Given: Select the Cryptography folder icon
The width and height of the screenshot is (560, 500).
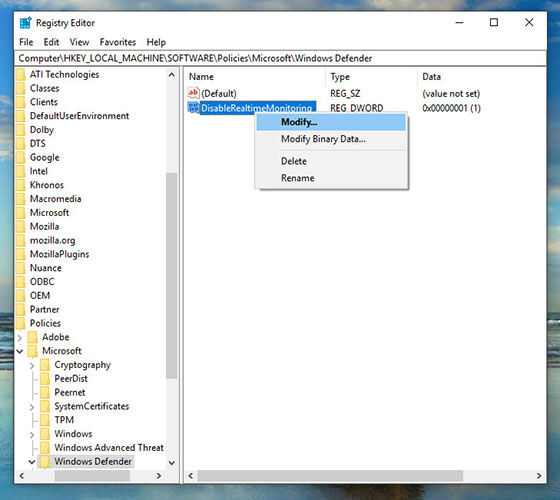Looking at the screenshot, I should tap(45, 365).
